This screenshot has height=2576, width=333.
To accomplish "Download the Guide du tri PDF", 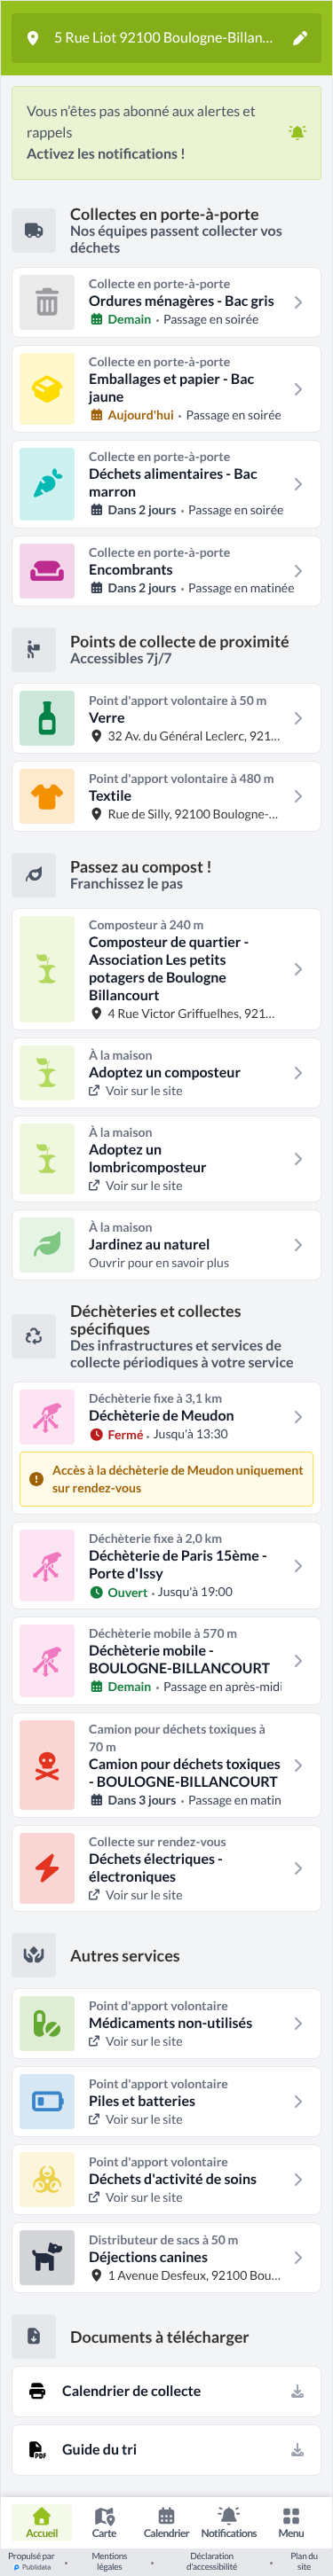I will pos(297,2449).
